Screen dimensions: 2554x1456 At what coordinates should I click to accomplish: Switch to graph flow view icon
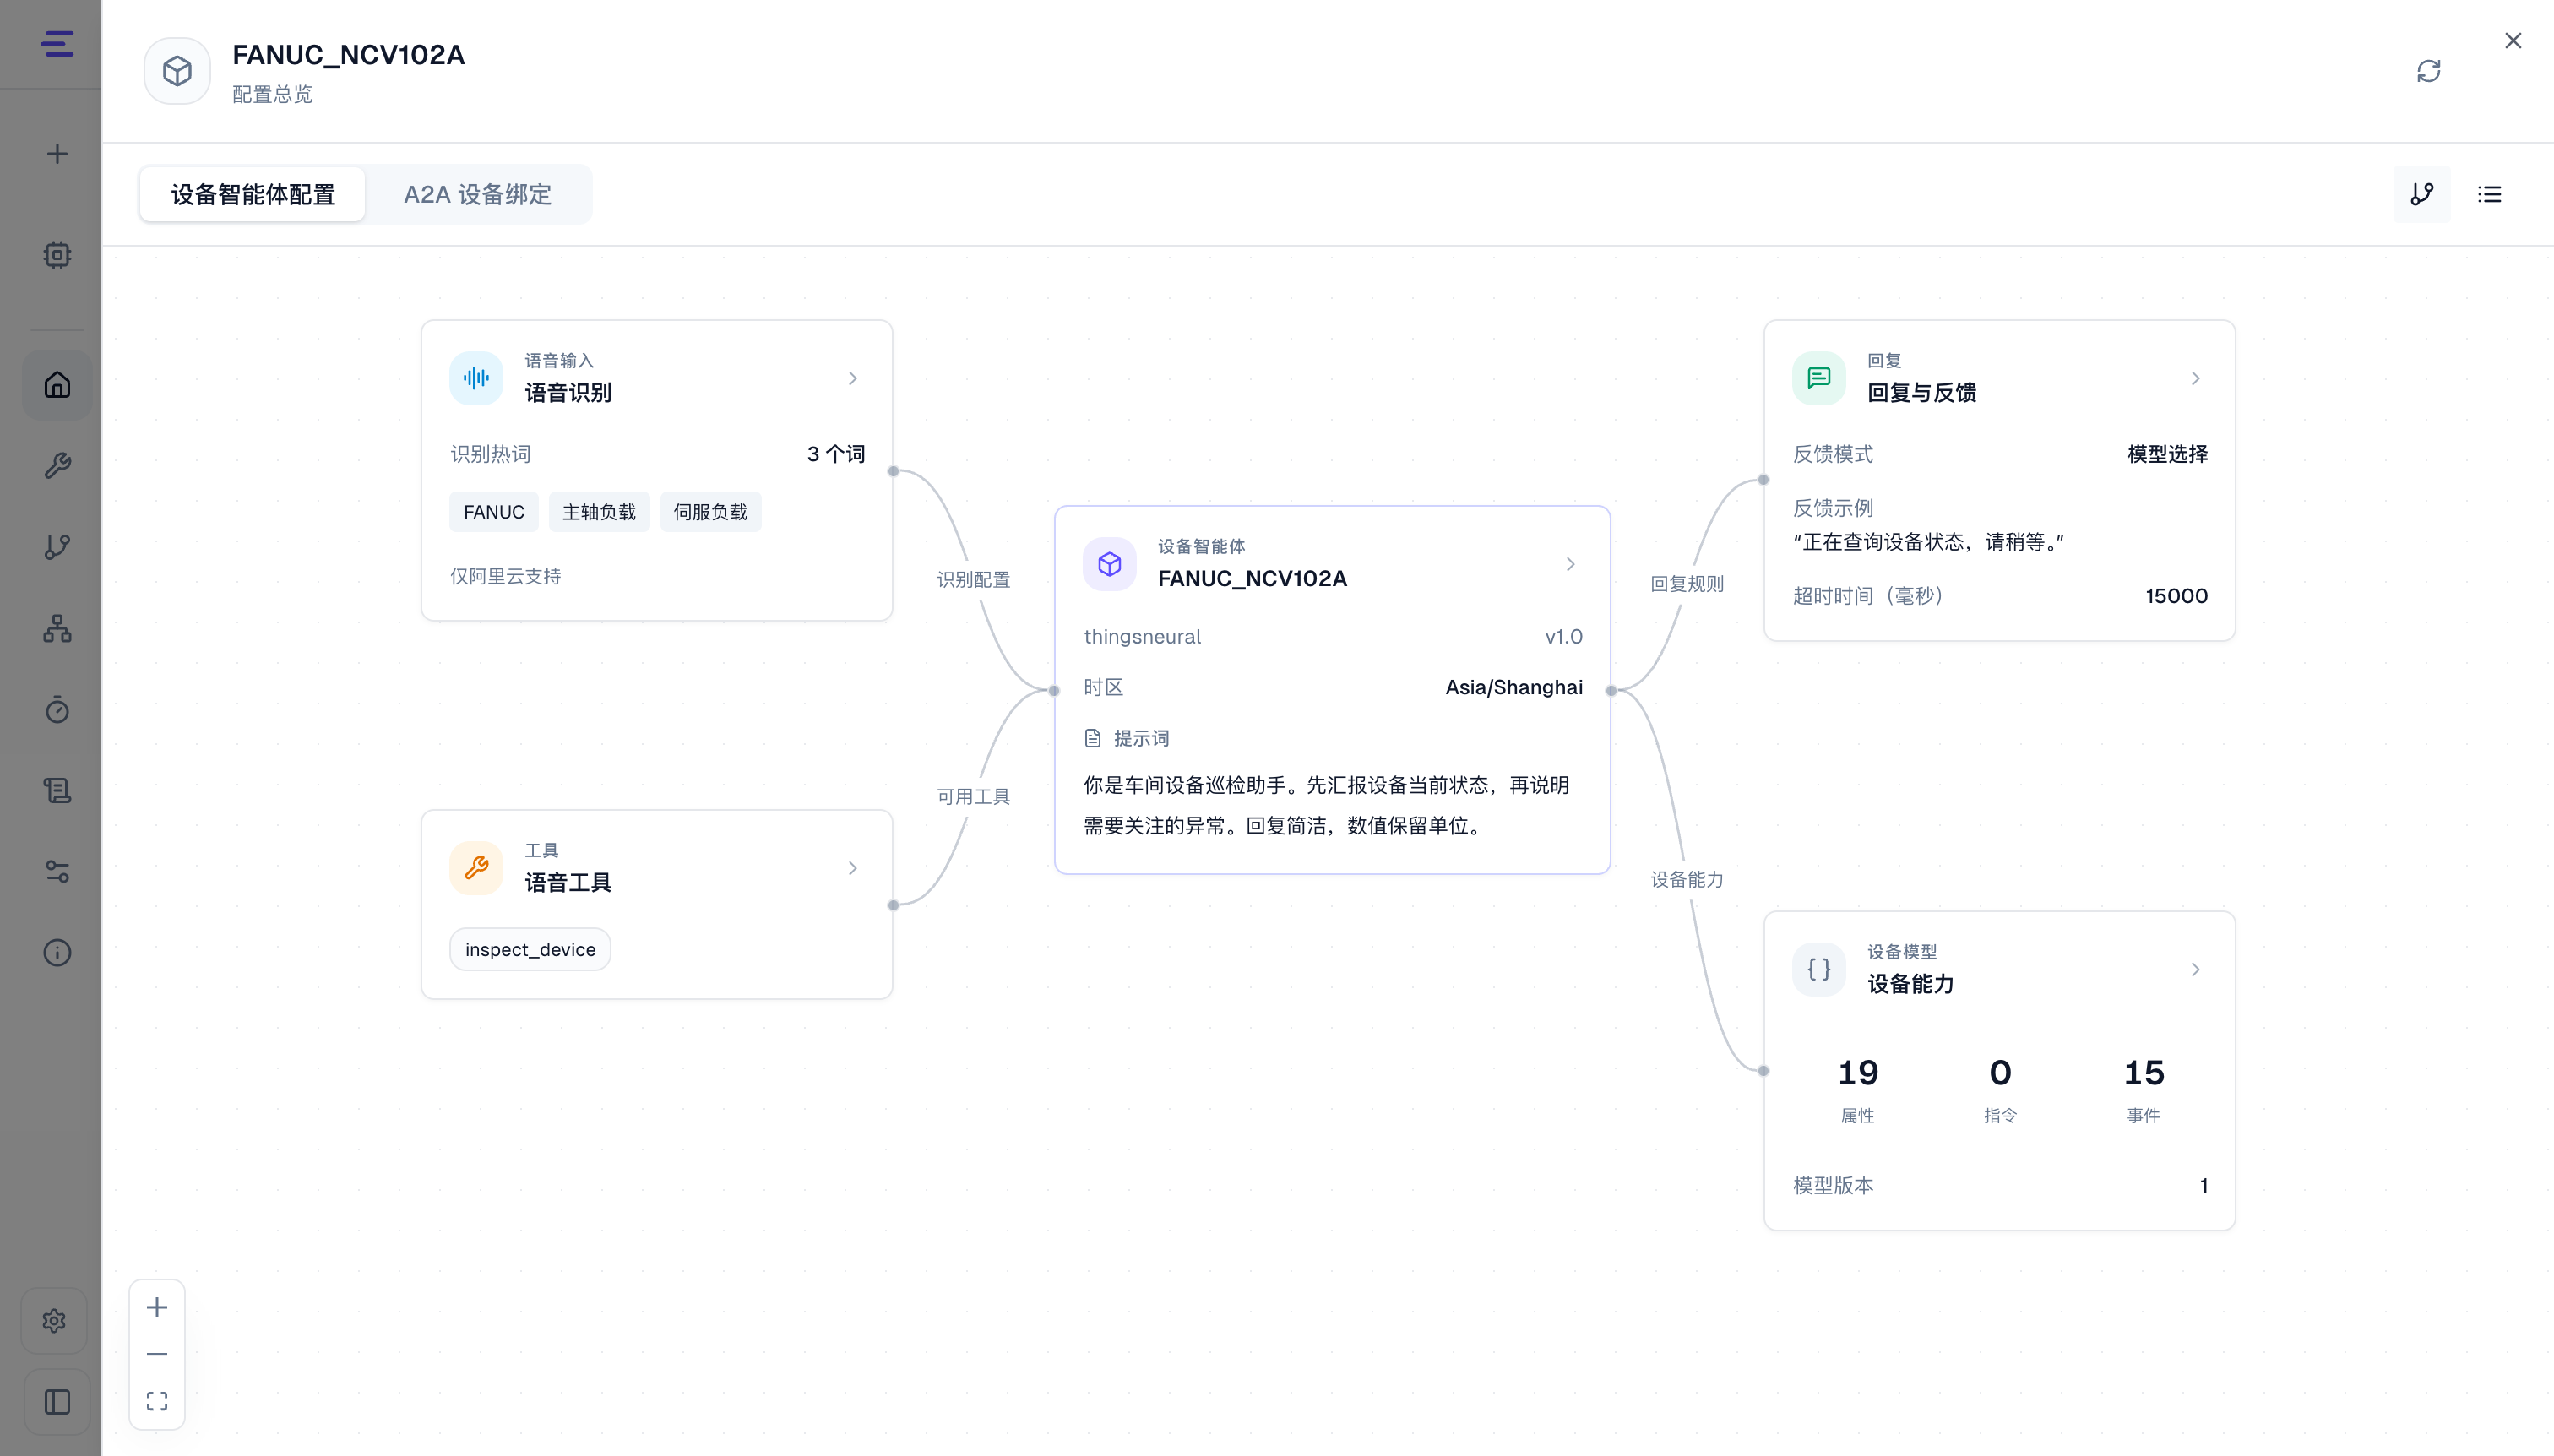pos(2421,194)
